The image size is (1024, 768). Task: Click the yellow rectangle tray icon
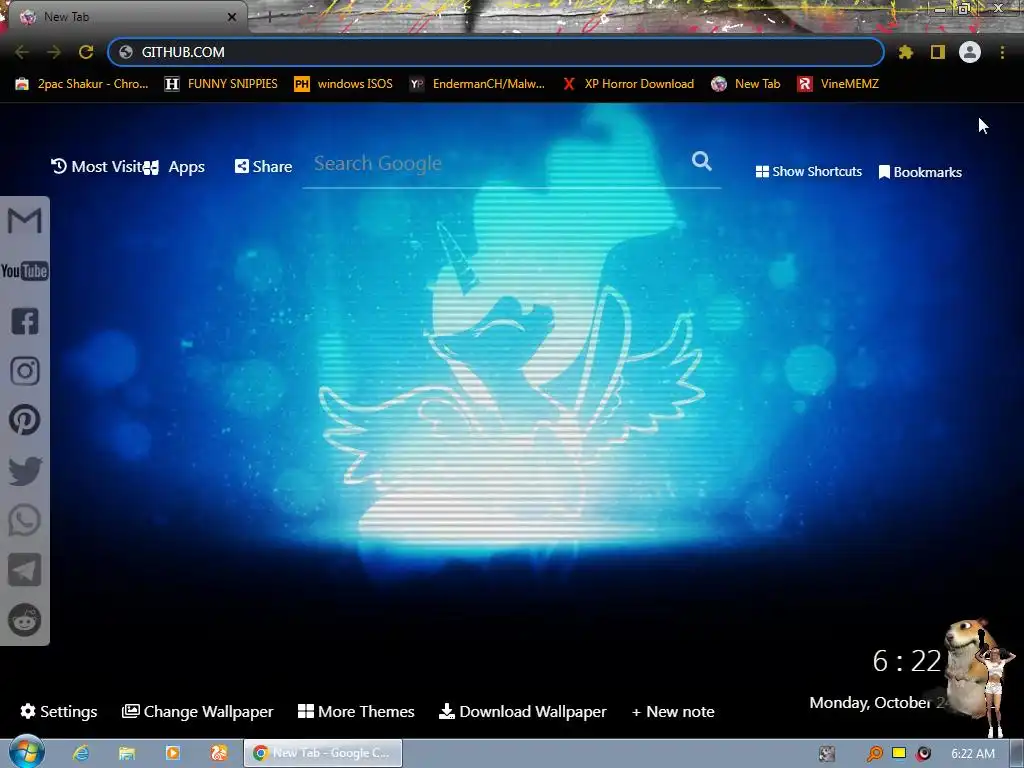pyautogui.click(x=899, y=753)
